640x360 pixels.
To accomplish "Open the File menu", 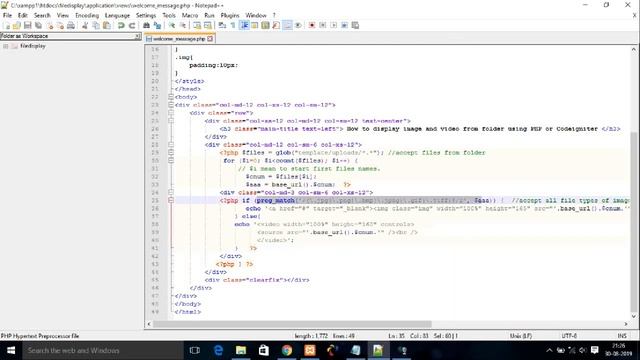I will (x=7, y=16).
